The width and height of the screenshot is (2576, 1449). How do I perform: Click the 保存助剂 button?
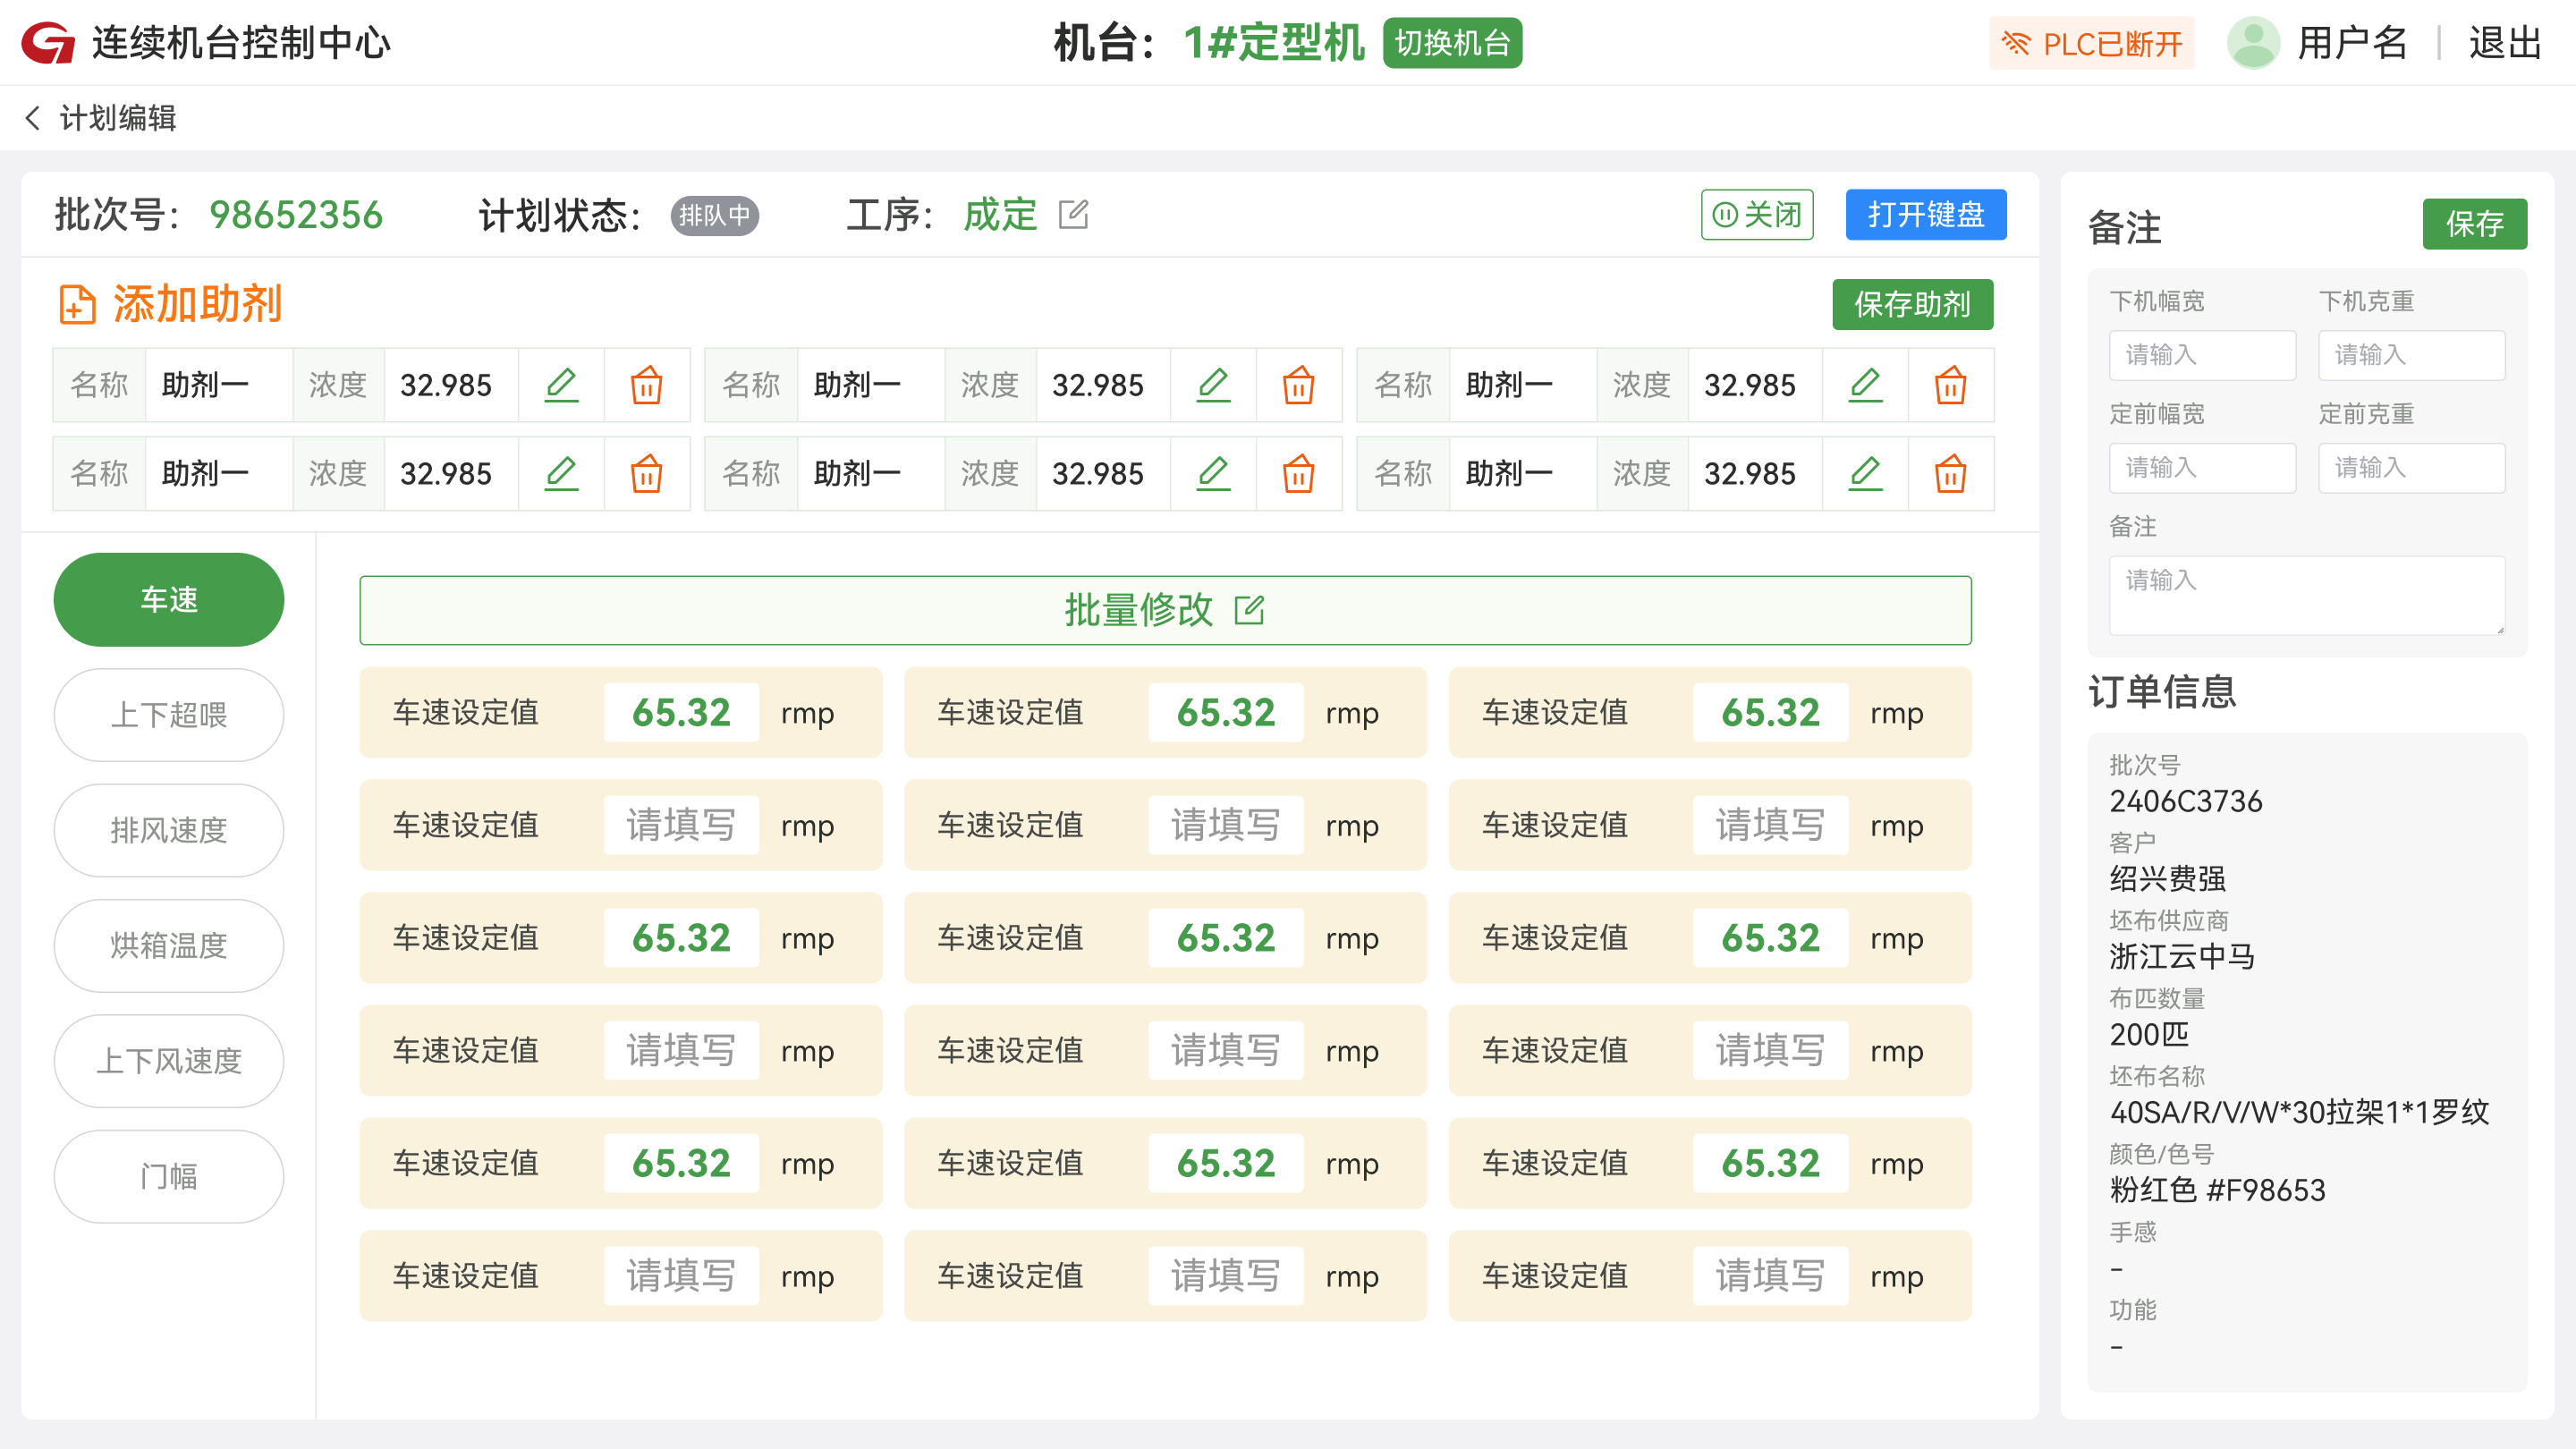[1912, 304]
